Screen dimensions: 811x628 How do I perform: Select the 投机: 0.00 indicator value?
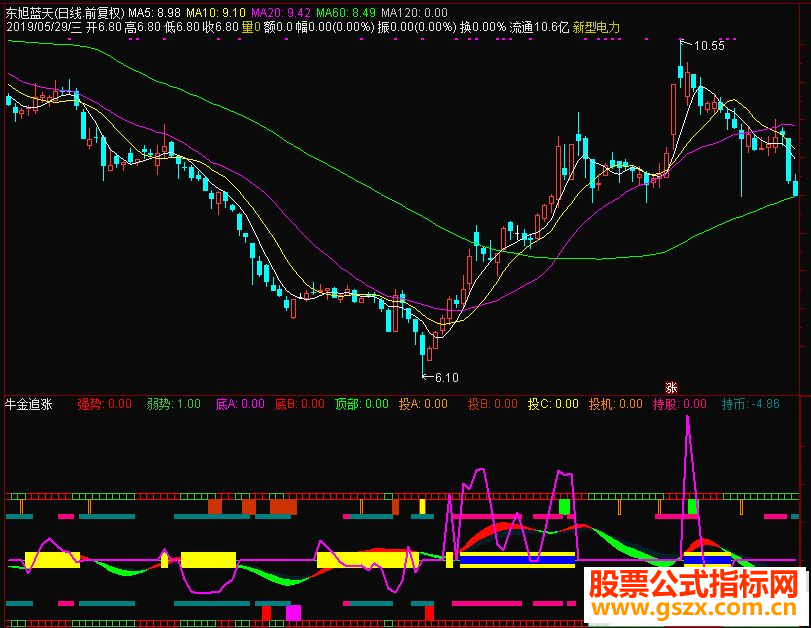click(615, 404)
